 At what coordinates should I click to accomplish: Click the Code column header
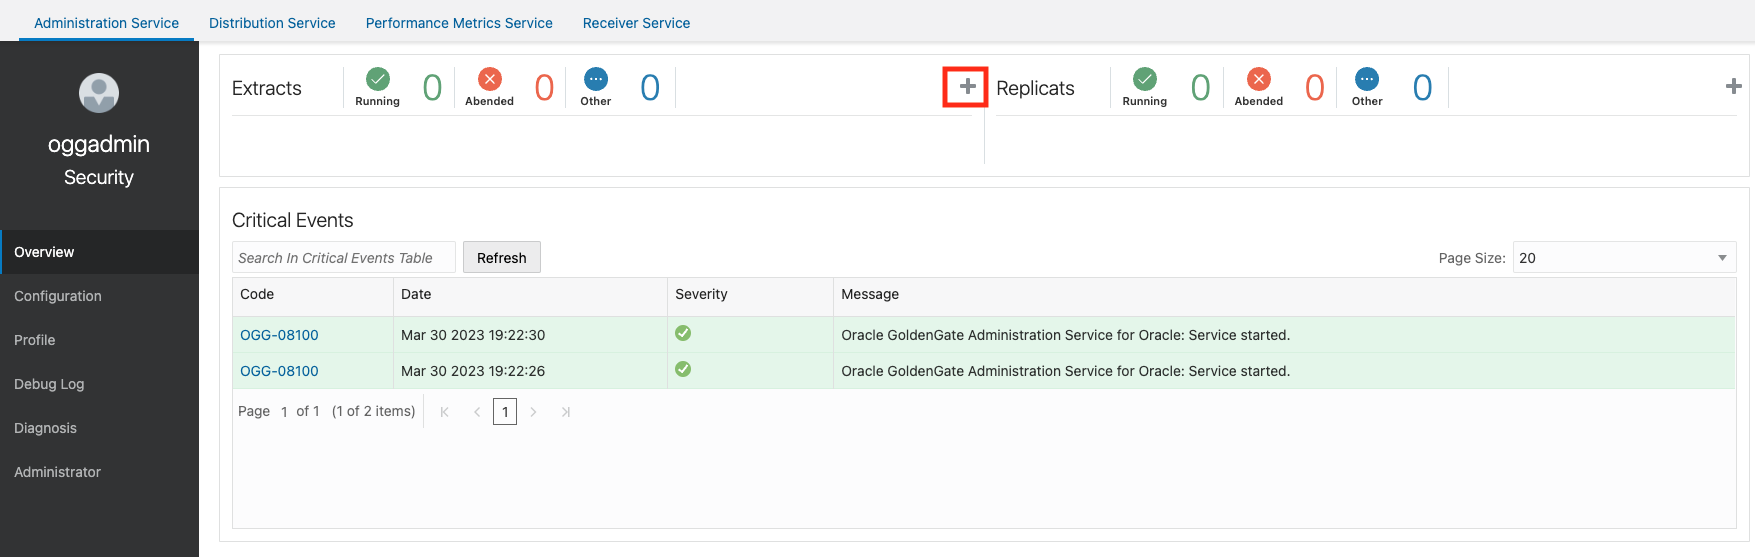pyautogui.click(x=313, y=297)
